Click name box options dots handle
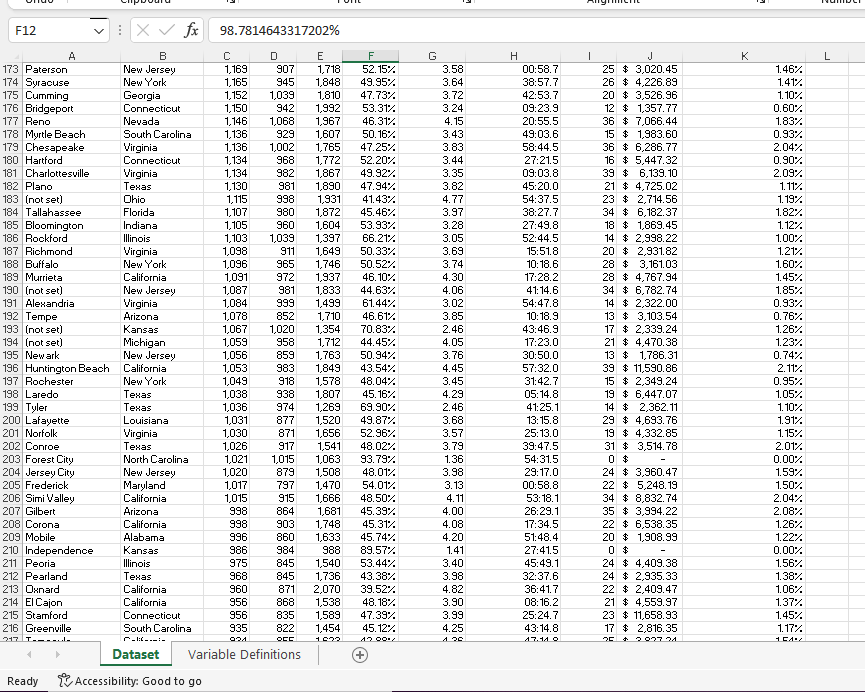The image size is (865, 692). [120, 30]
